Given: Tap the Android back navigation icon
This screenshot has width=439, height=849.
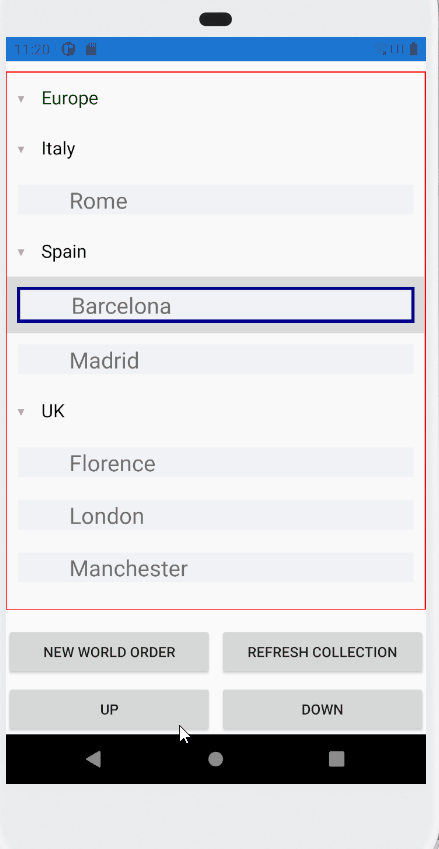Looking at the screenshot, I should point(94,759).
